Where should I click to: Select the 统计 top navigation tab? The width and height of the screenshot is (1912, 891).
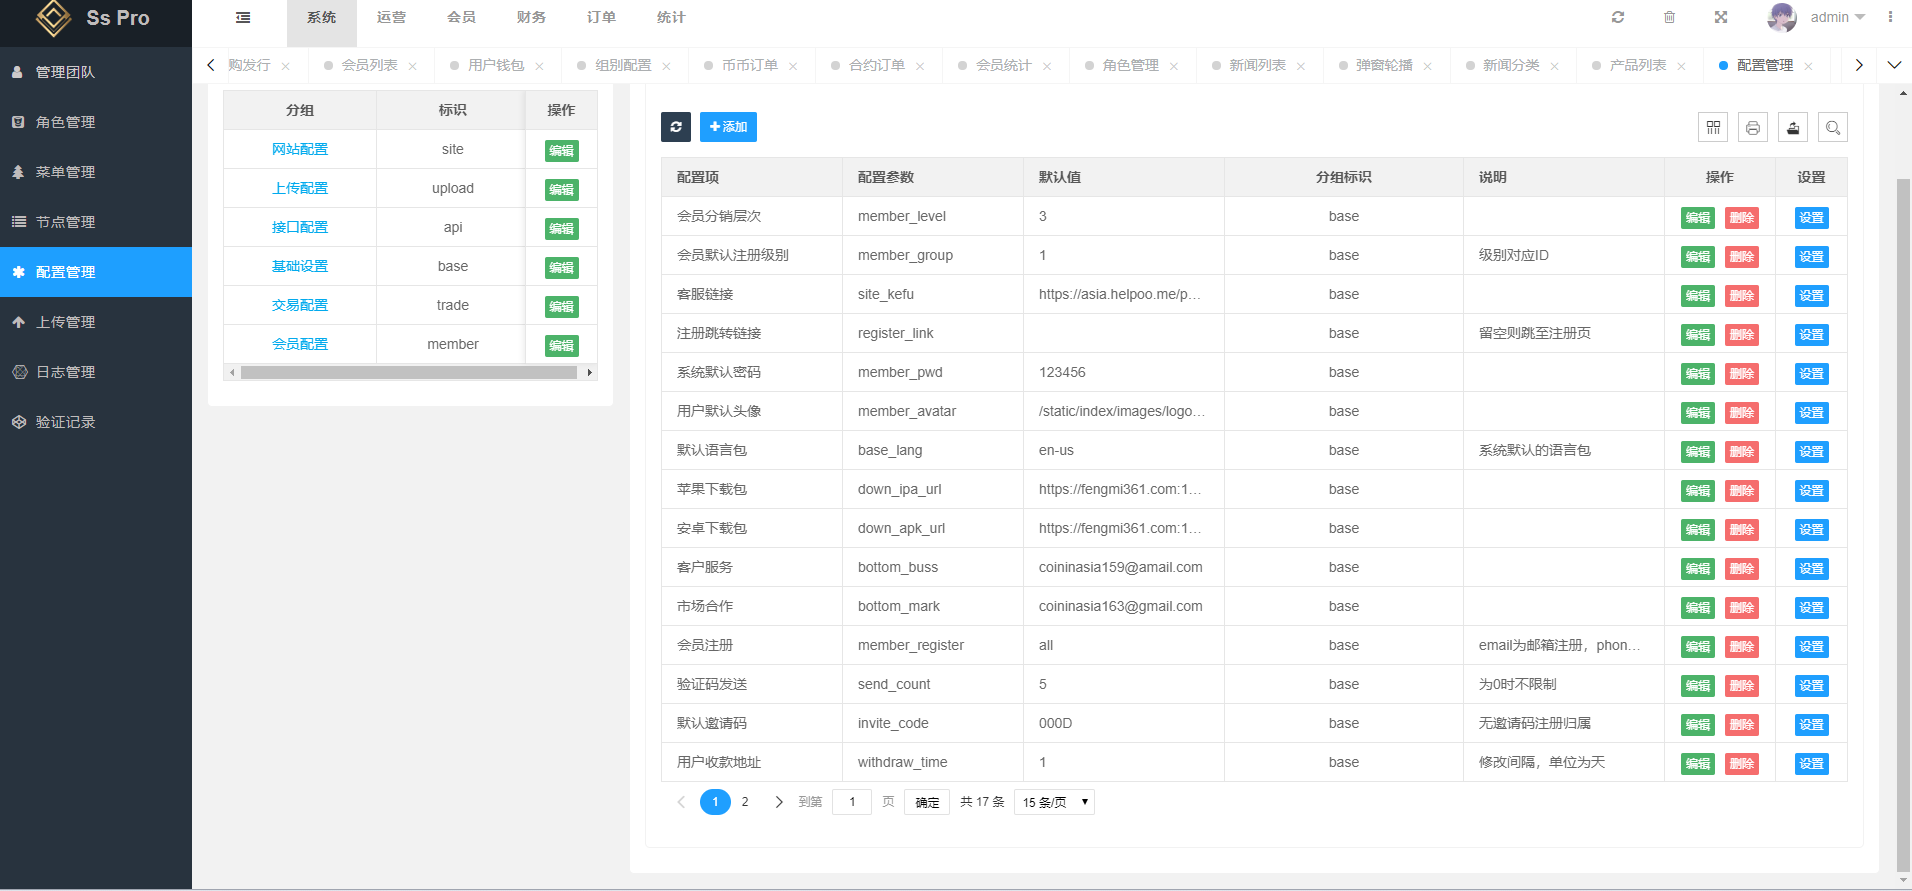click(x=672, y=17)
